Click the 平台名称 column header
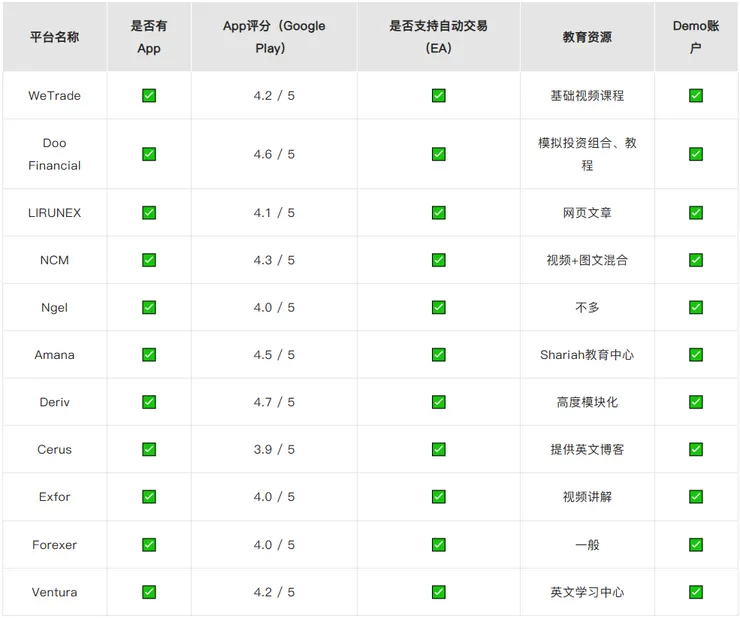The image size is (740, 618). click(x=55, y=37)
